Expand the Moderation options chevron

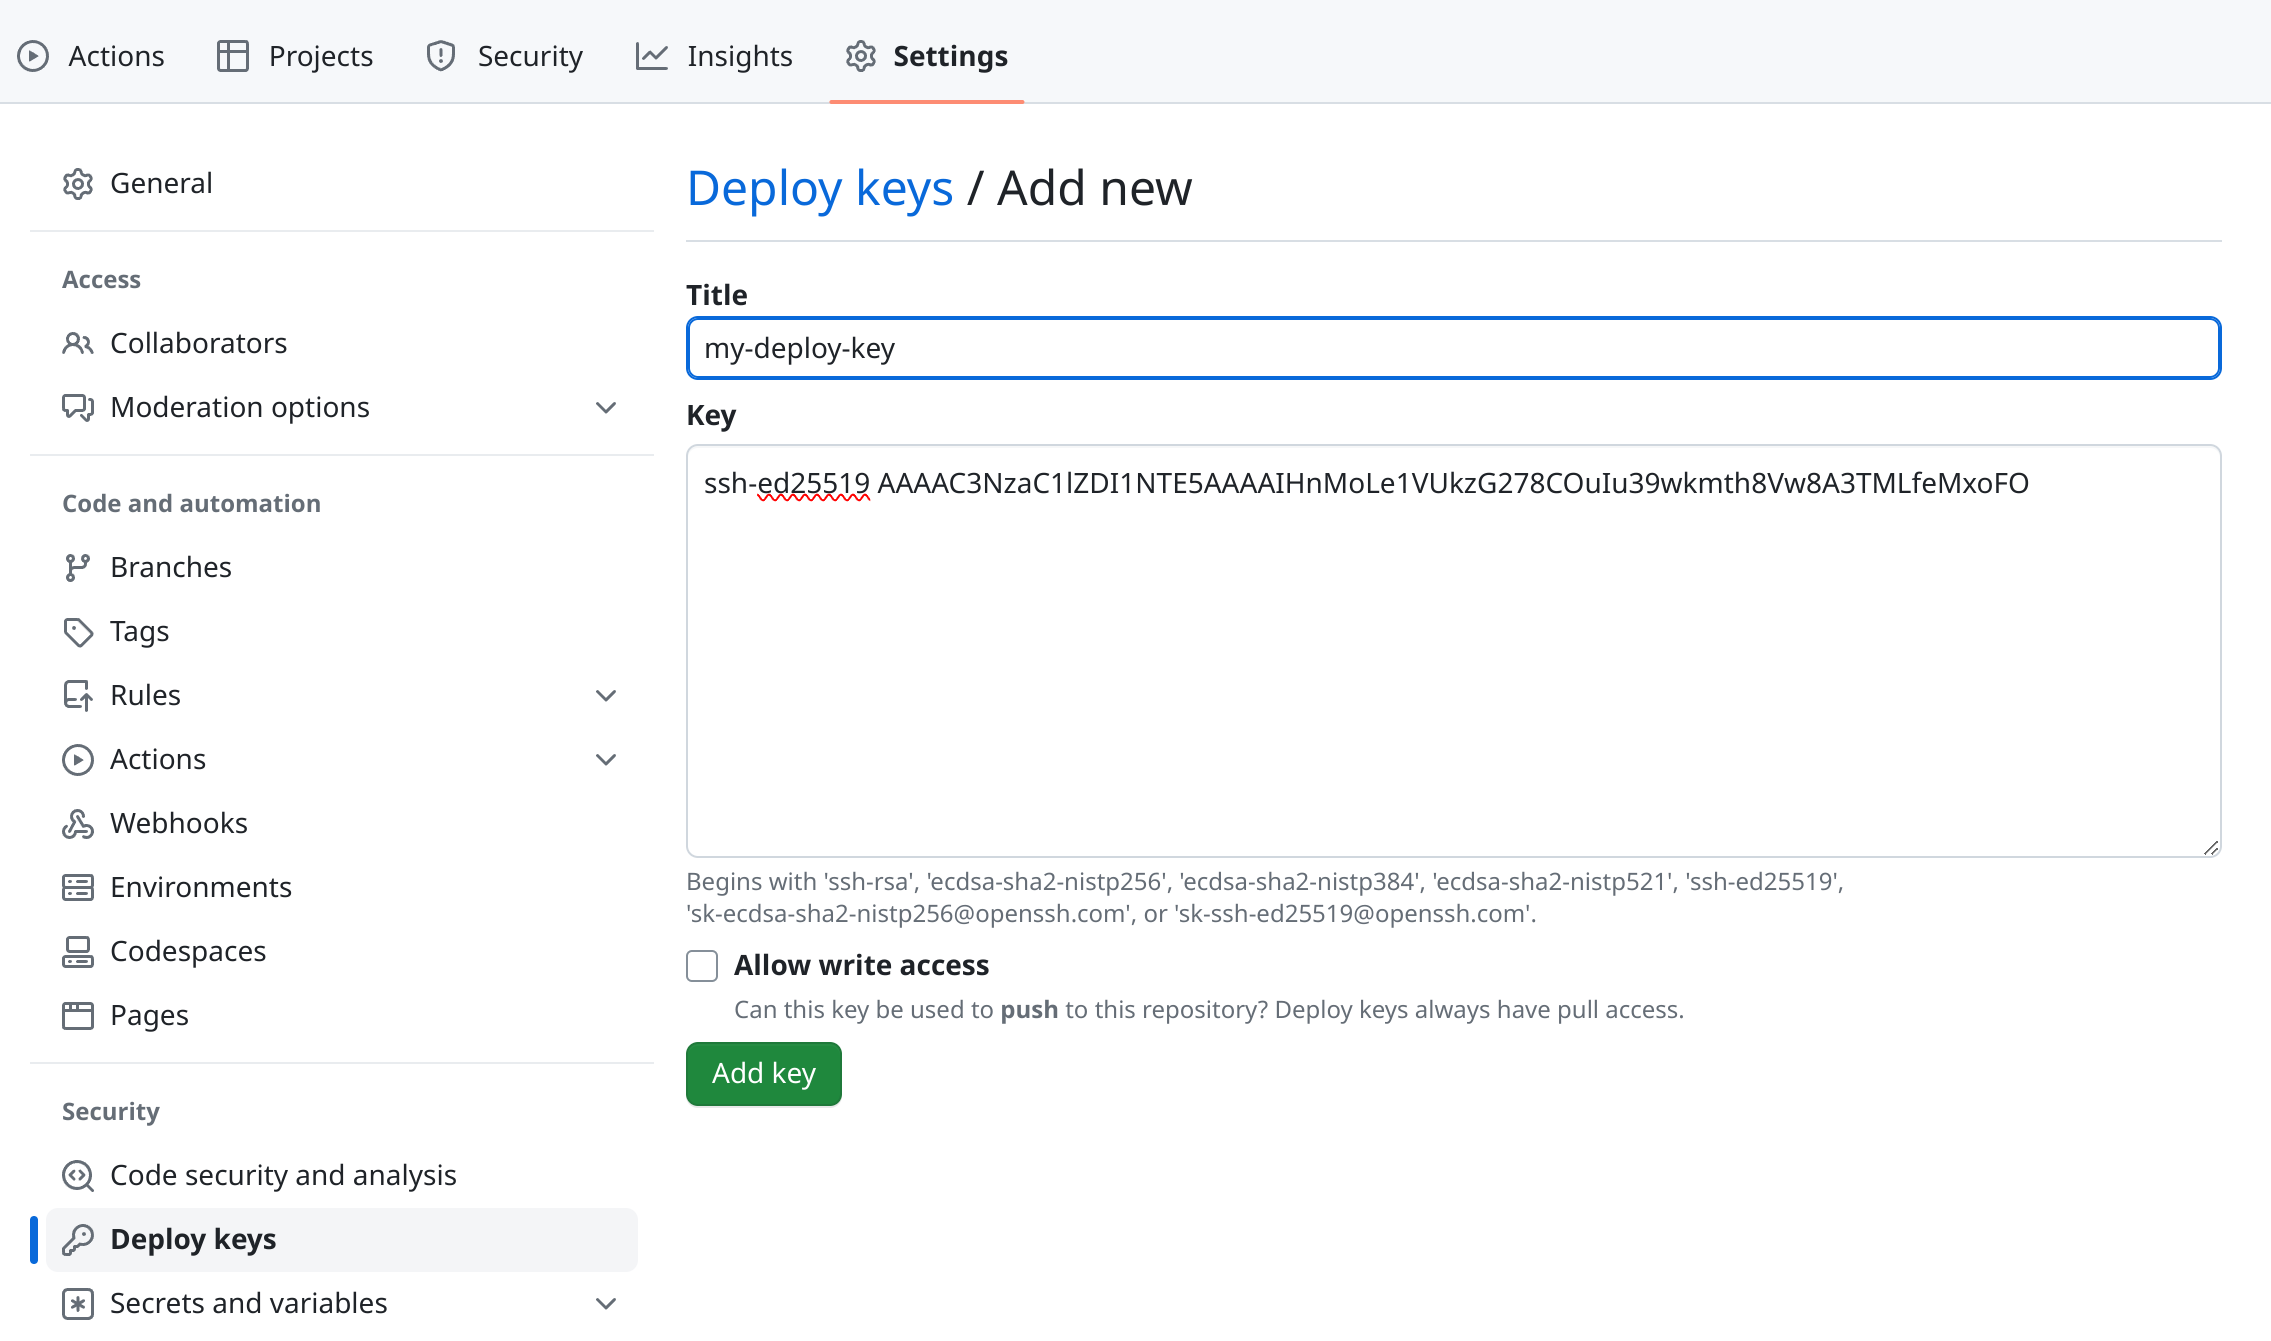point(606,408)
